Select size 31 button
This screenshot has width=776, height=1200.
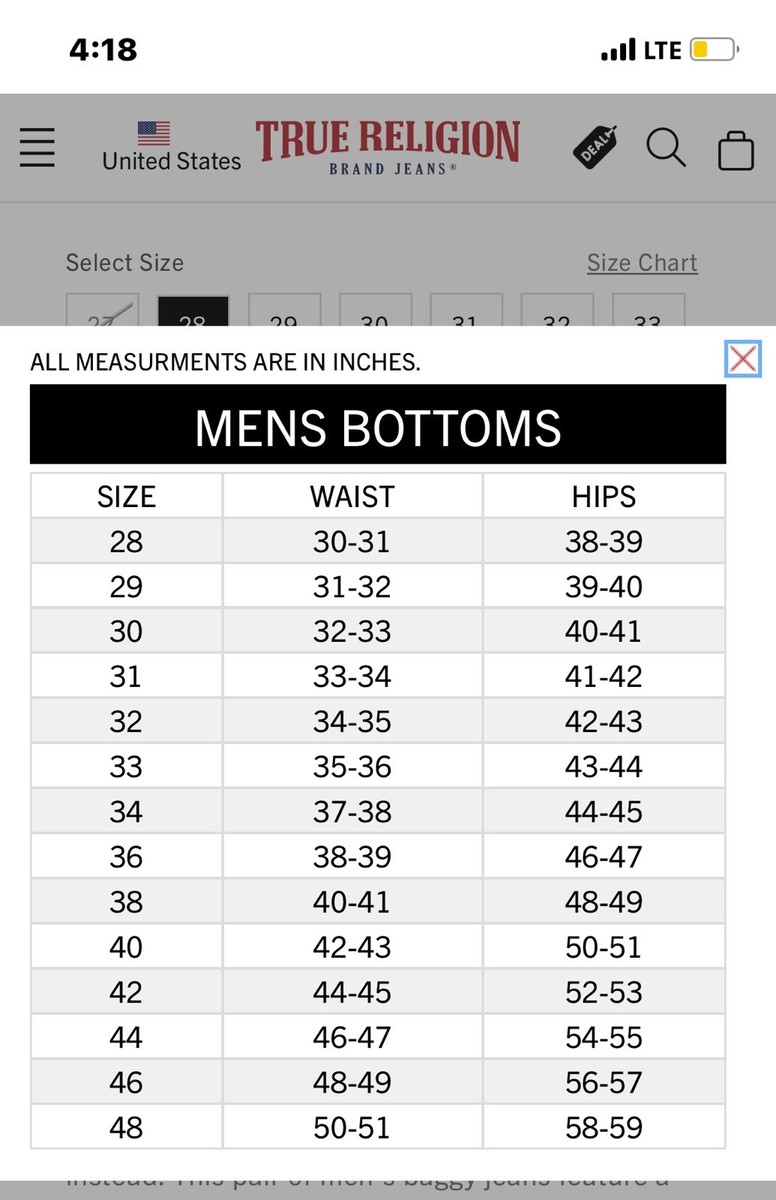coord(467,311)
